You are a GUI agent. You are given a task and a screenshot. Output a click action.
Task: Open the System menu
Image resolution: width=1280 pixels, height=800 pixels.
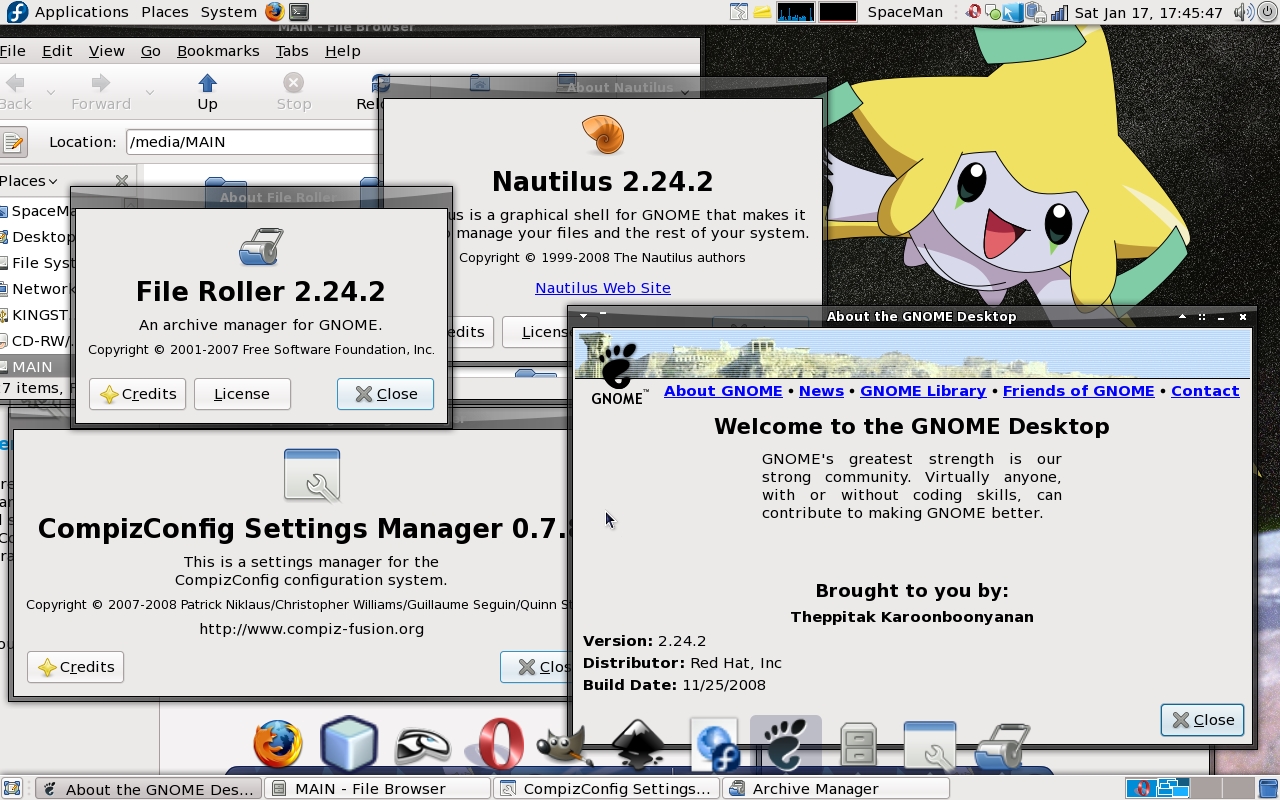click(x=228, y=12)
